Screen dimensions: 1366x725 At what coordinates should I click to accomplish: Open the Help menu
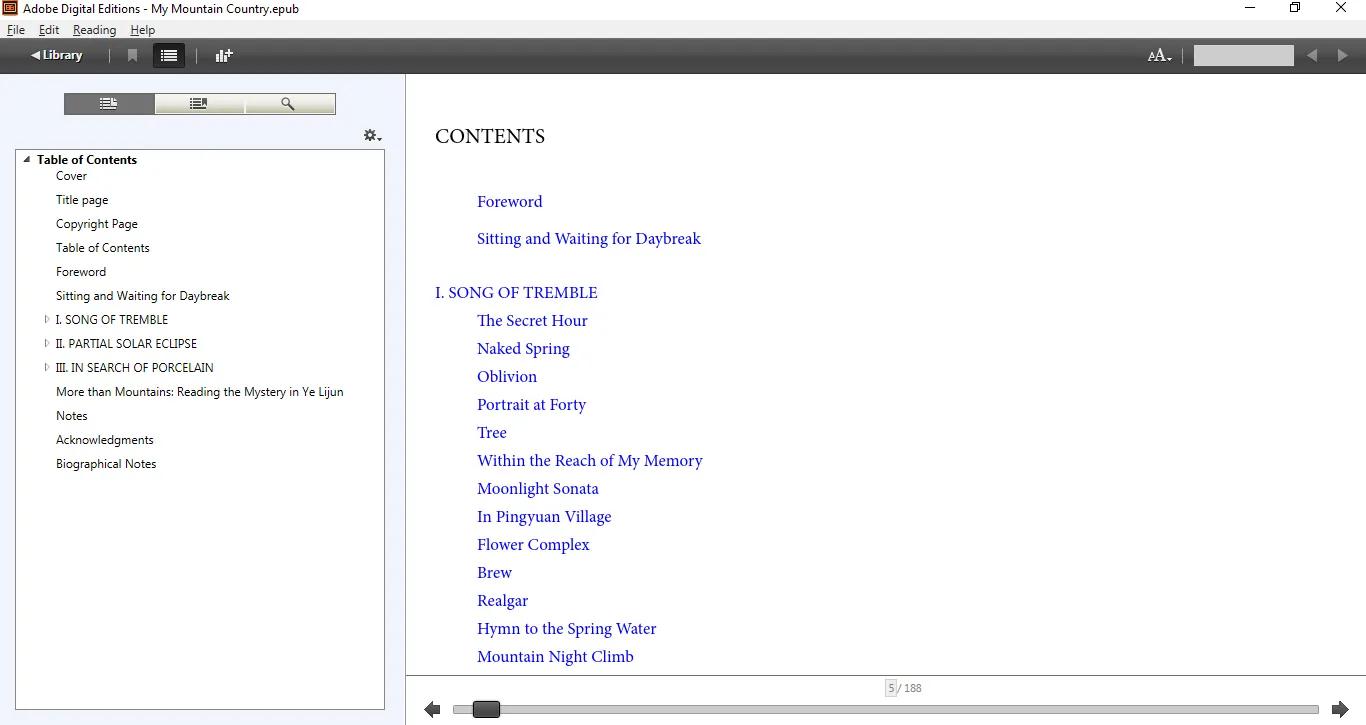(x=142, y=30)
